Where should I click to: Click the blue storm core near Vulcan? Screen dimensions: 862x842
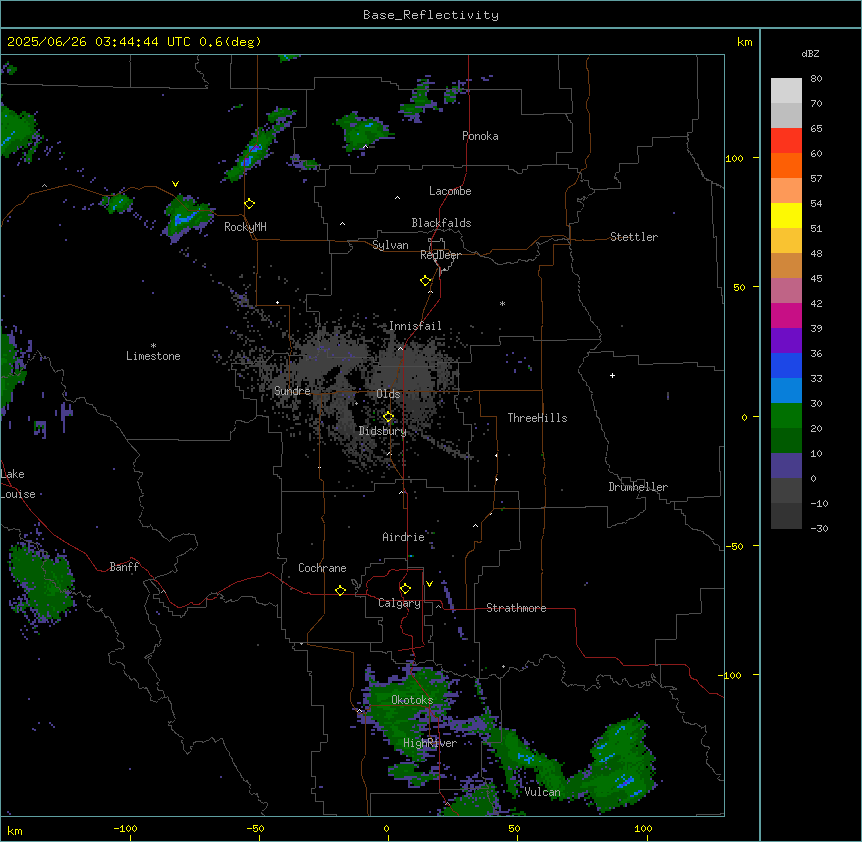tap(626, 781)
